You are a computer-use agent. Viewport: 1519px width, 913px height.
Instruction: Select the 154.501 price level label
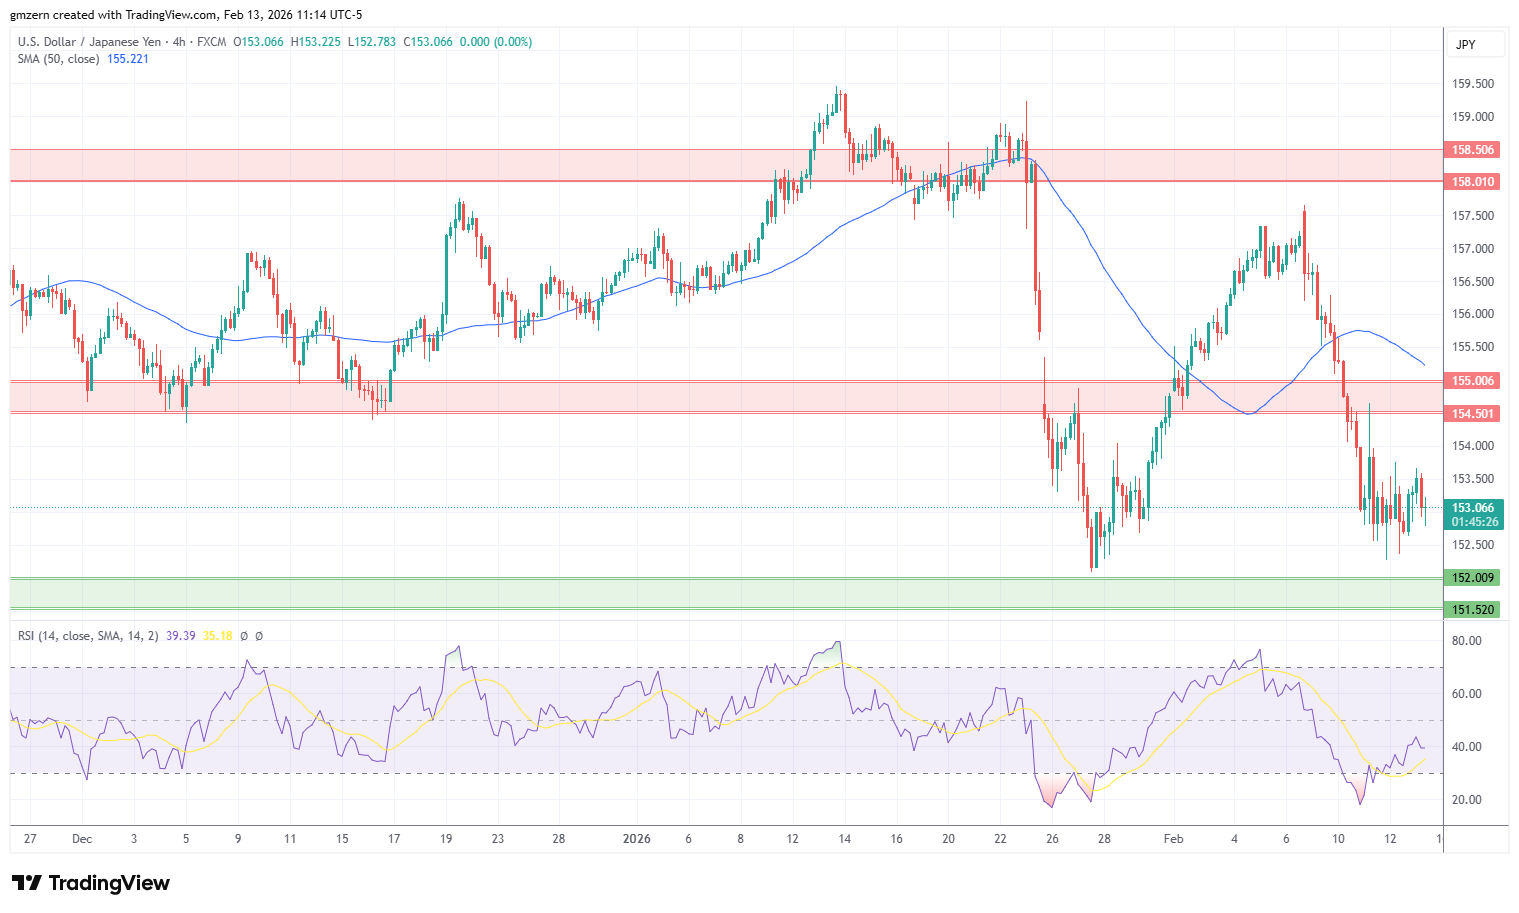pyautogui.click(x=1473, y=414)
